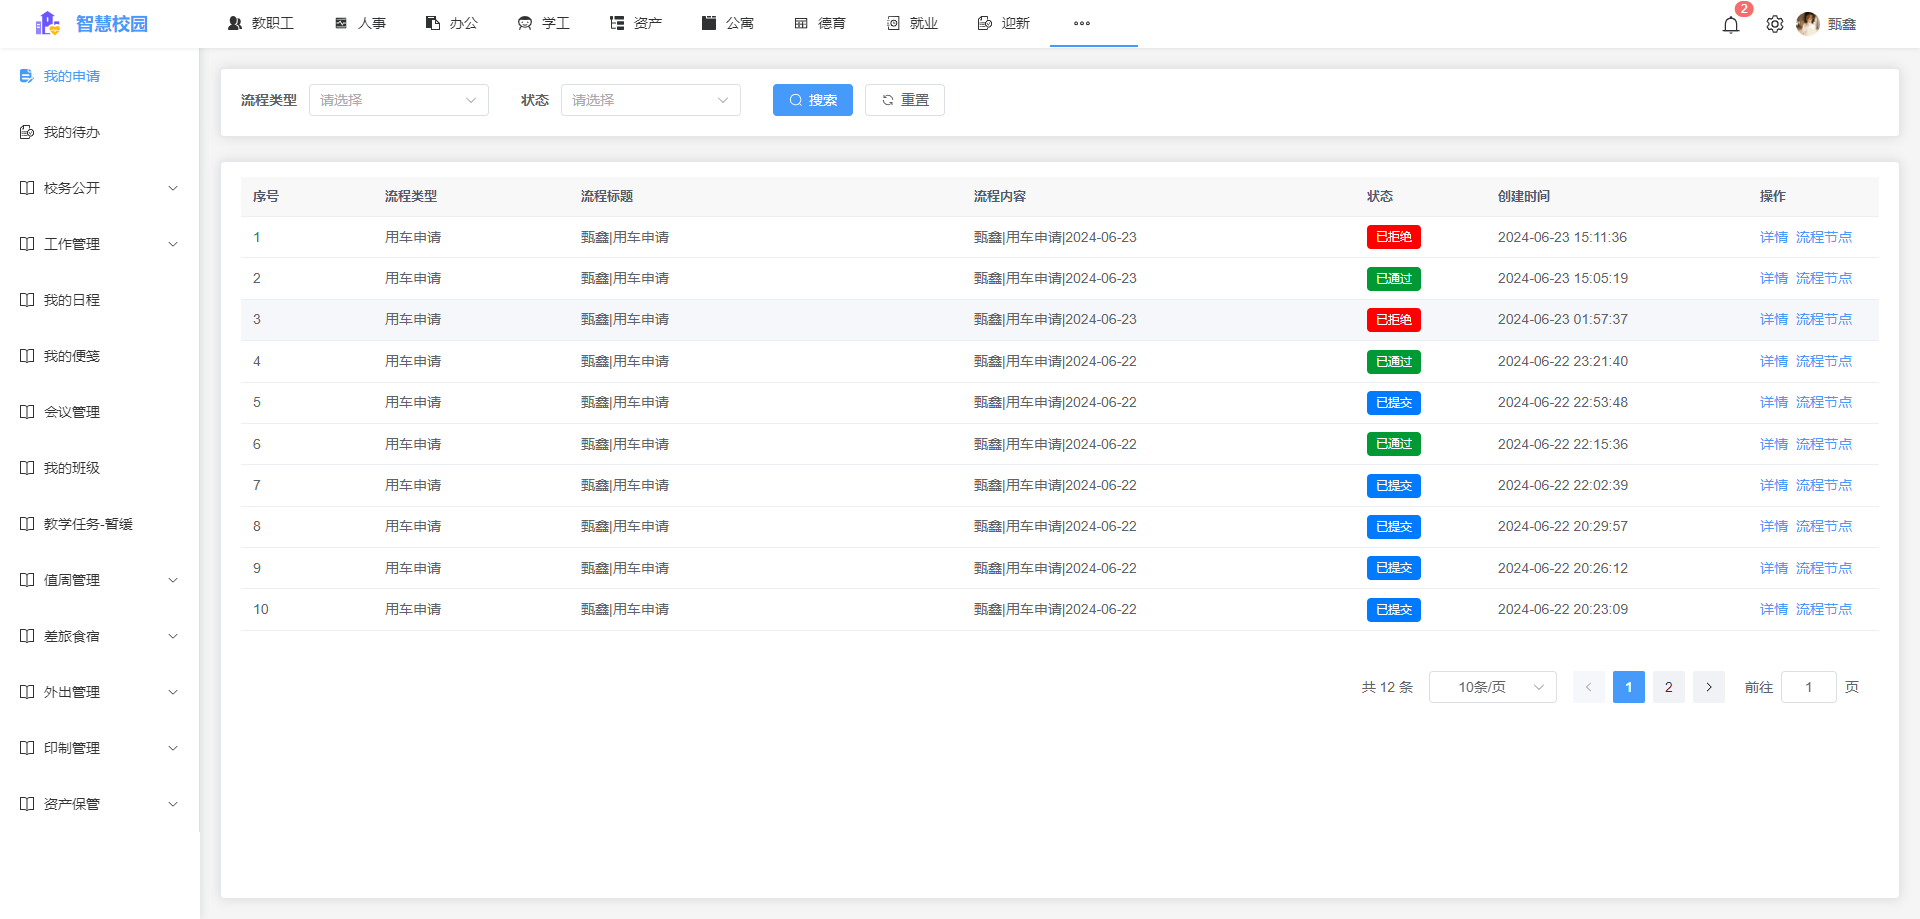Click the 会议管理 sidebar icon
Screen dimensions: 1920x919
tap(26, 411)
